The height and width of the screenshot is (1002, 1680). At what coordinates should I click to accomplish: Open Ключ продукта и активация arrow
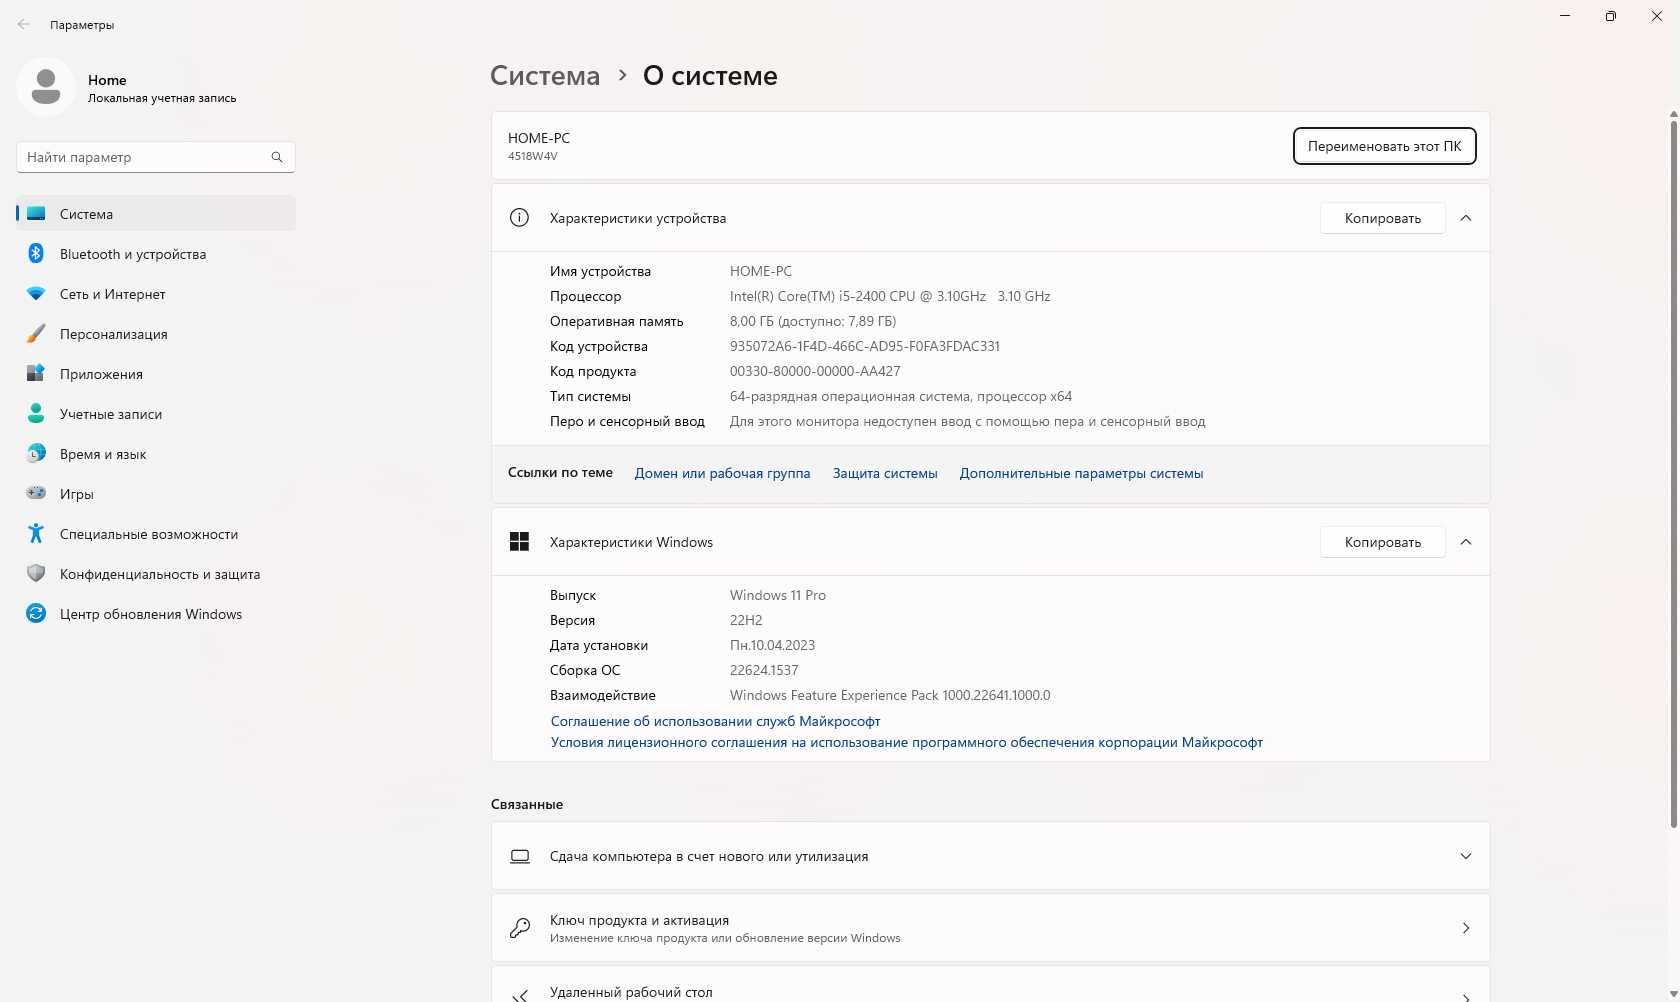point(1466,928)
